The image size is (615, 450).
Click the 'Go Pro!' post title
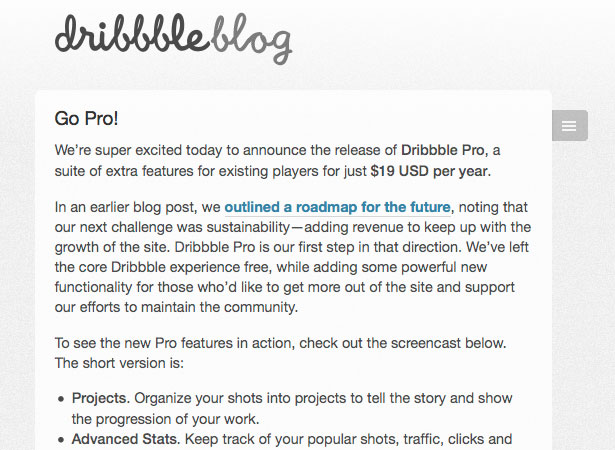pyautogui.click(x=86, y=118)
